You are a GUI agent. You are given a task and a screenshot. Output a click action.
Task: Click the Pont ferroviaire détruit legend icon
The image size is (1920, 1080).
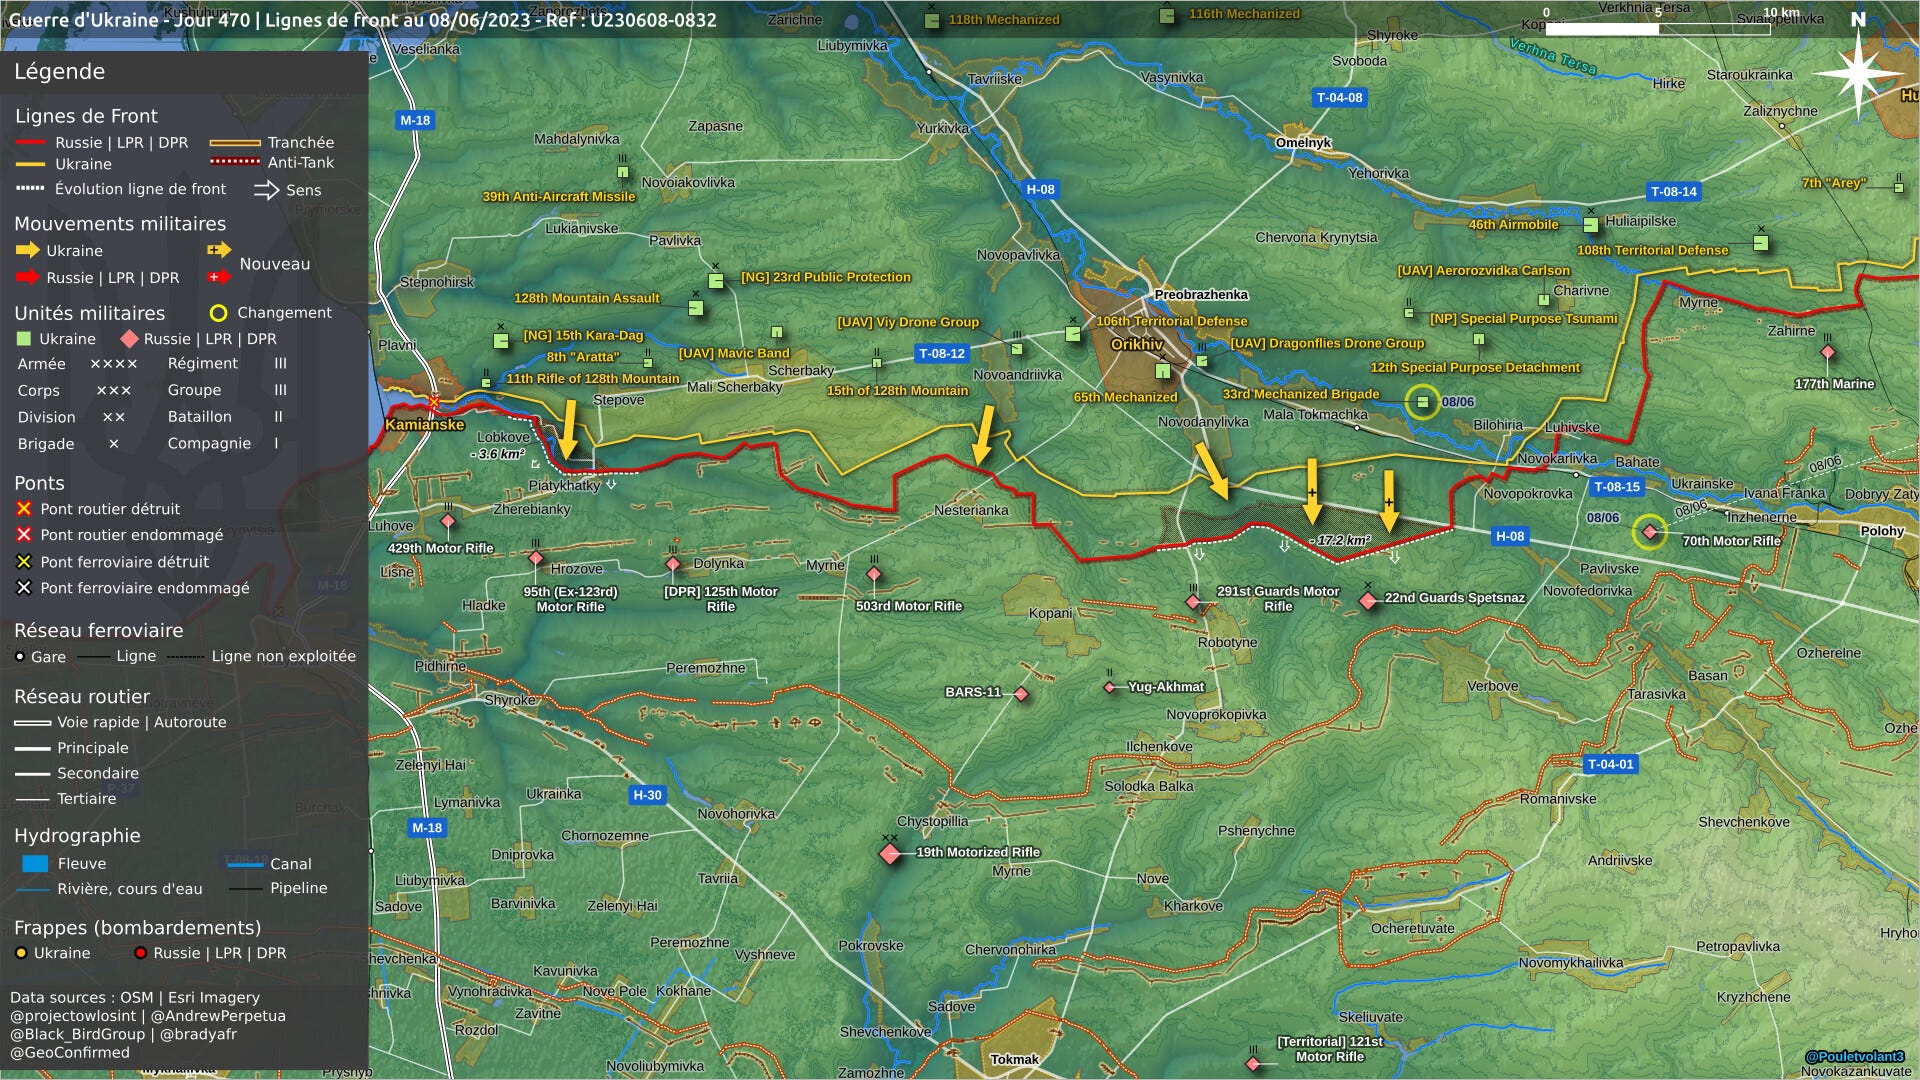pos(24,562)
